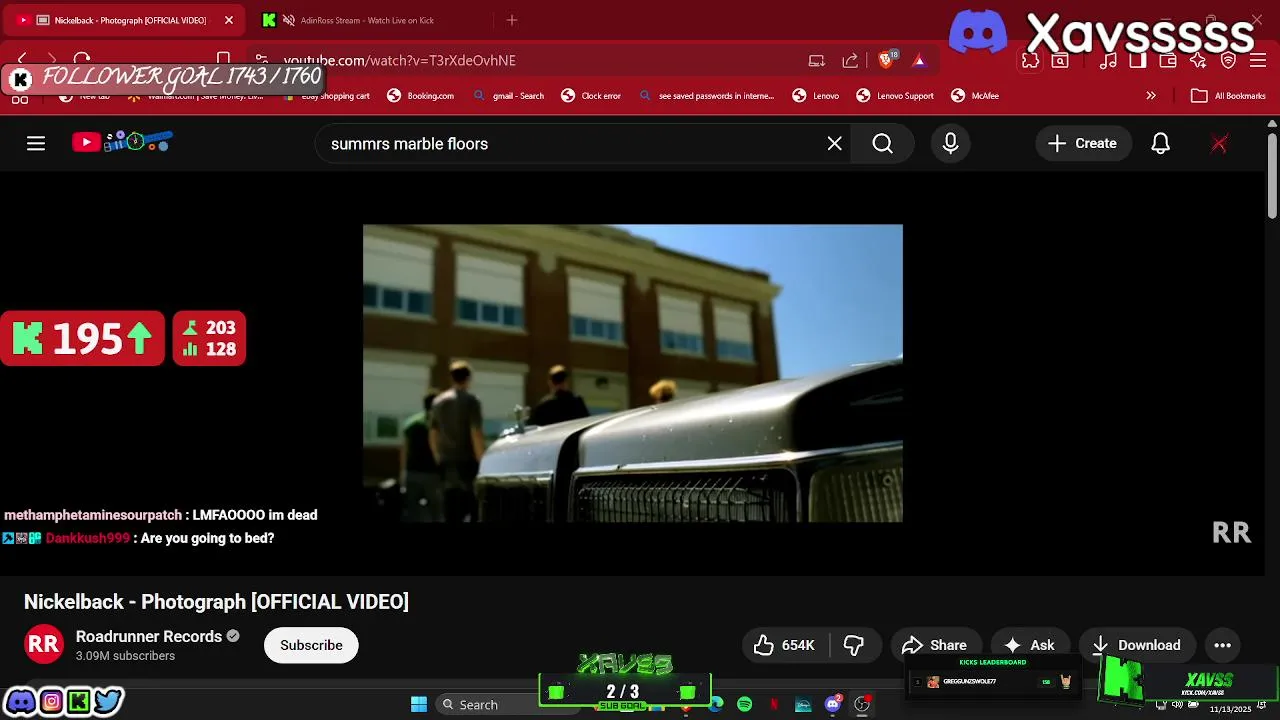Viewport: 1280px width, 720px height.
Task: Open the cast screen icon
Action: point(817,60)
